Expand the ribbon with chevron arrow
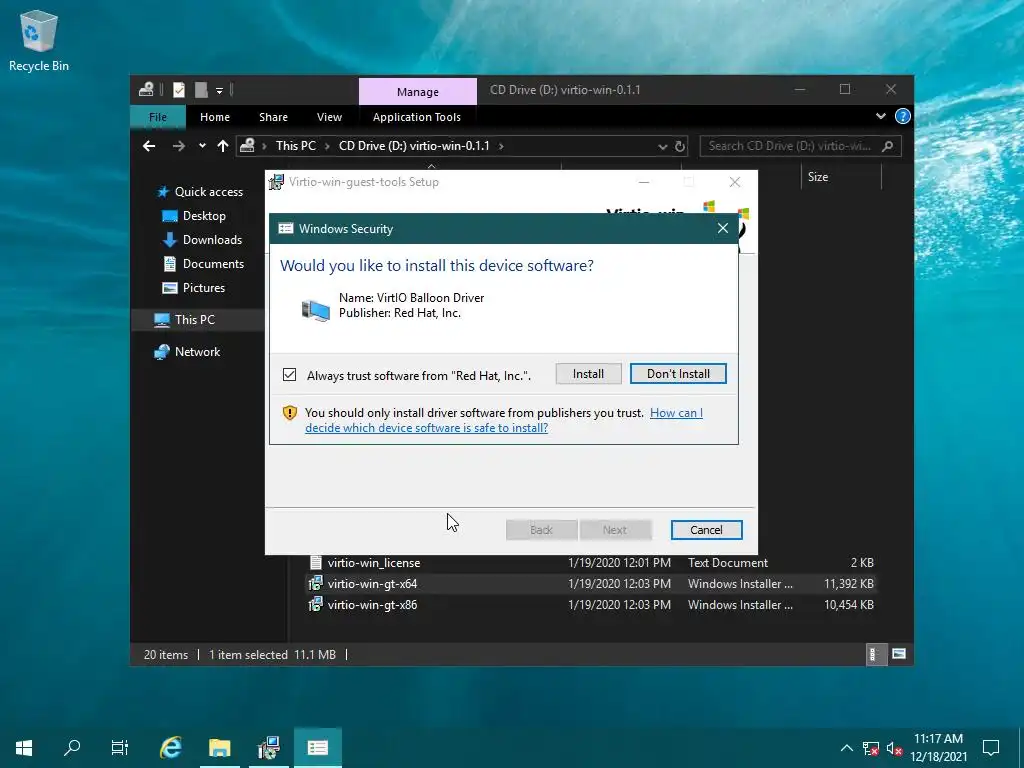Image resolution: width=1024 pixels, height=768 pixels. click(x=880, y=116)
